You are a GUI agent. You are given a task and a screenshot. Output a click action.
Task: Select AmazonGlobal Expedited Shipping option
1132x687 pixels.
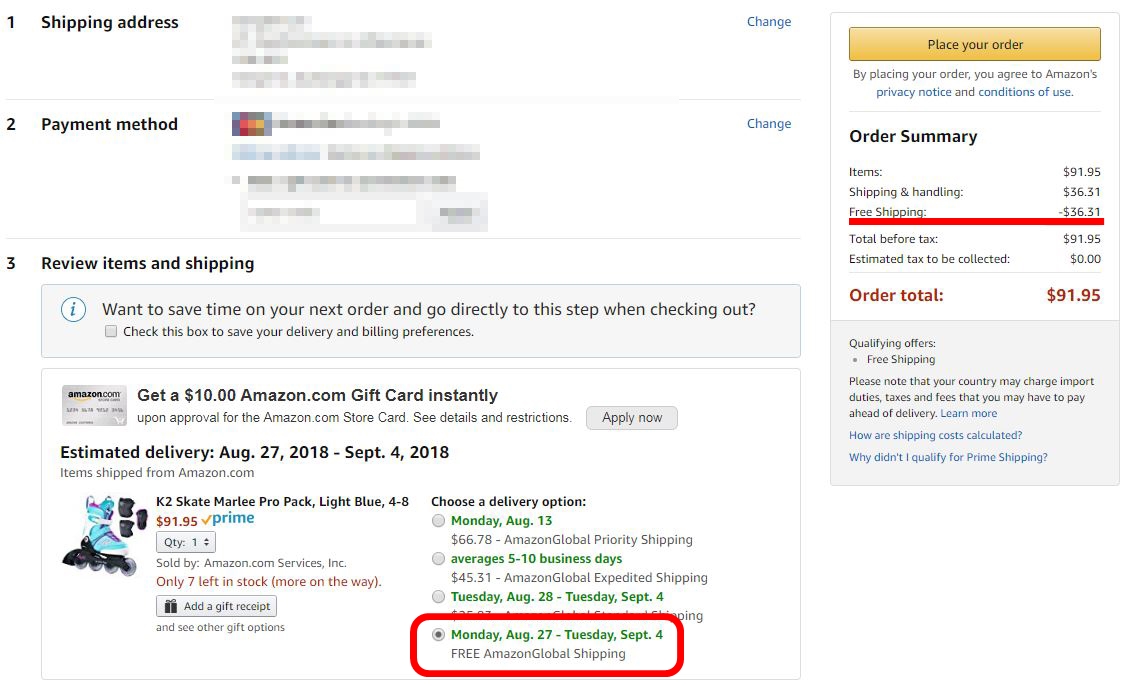click(x=438, y=559)
